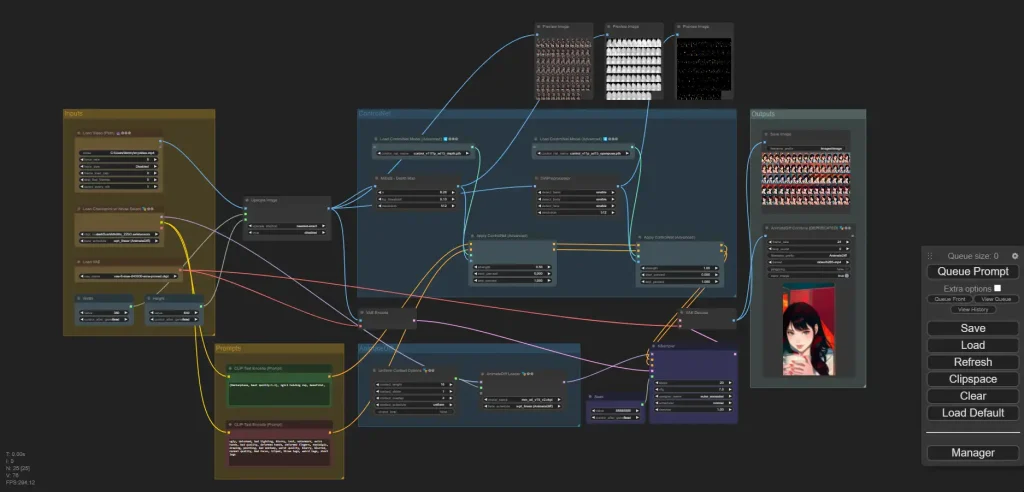Click the VAE Decode node collapse dot
The width and height of the screenshot is (1024, 492).
[x=683, y=312]
